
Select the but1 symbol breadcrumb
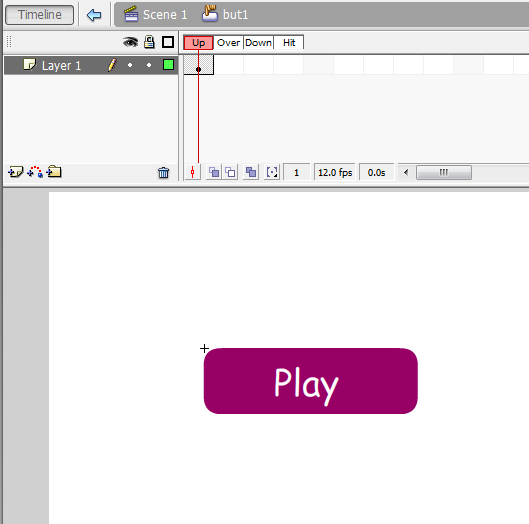pos(235,15)
